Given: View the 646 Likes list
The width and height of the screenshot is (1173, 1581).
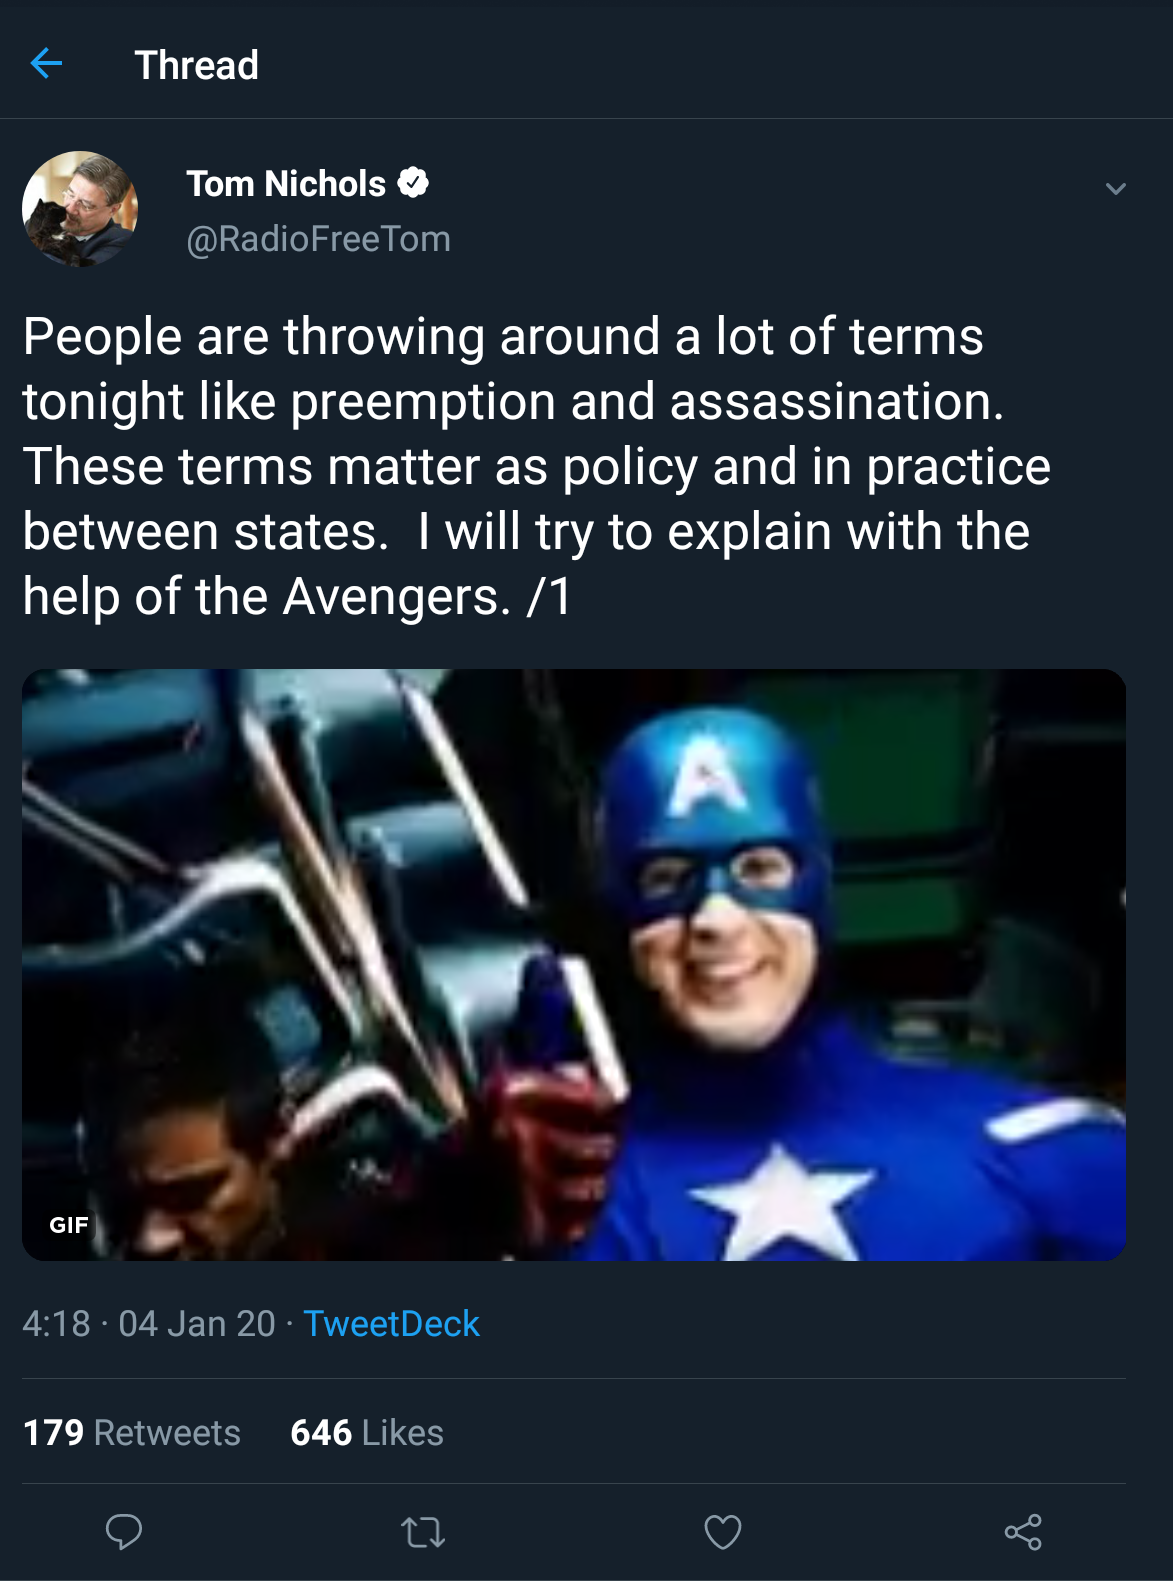Looking at the screenshot, I should point(367,1433).
